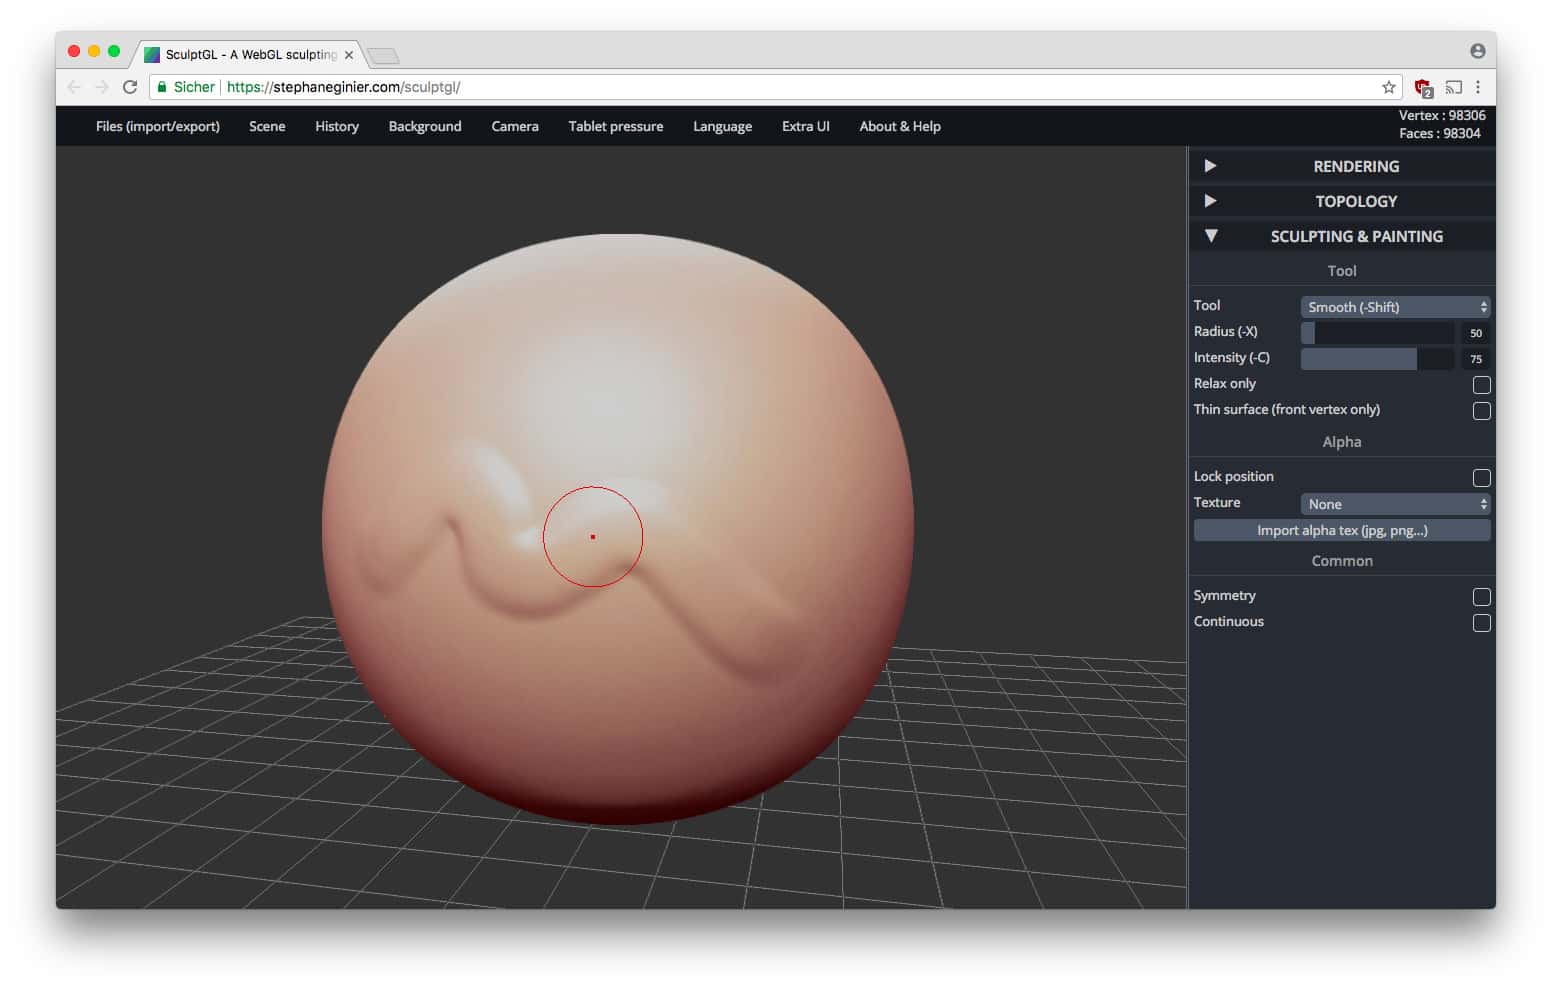Screen dimensions: 1552x989
Task: Open the Tablet pressure menu
Action: pyautogui.click(x=615, y=126)
